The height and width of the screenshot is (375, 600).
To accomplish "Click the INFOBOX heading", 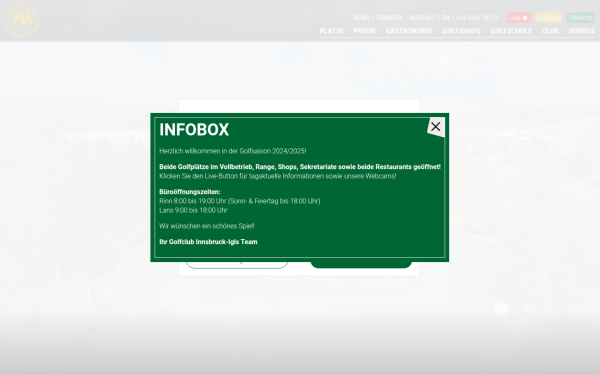I will click(194, 130).
